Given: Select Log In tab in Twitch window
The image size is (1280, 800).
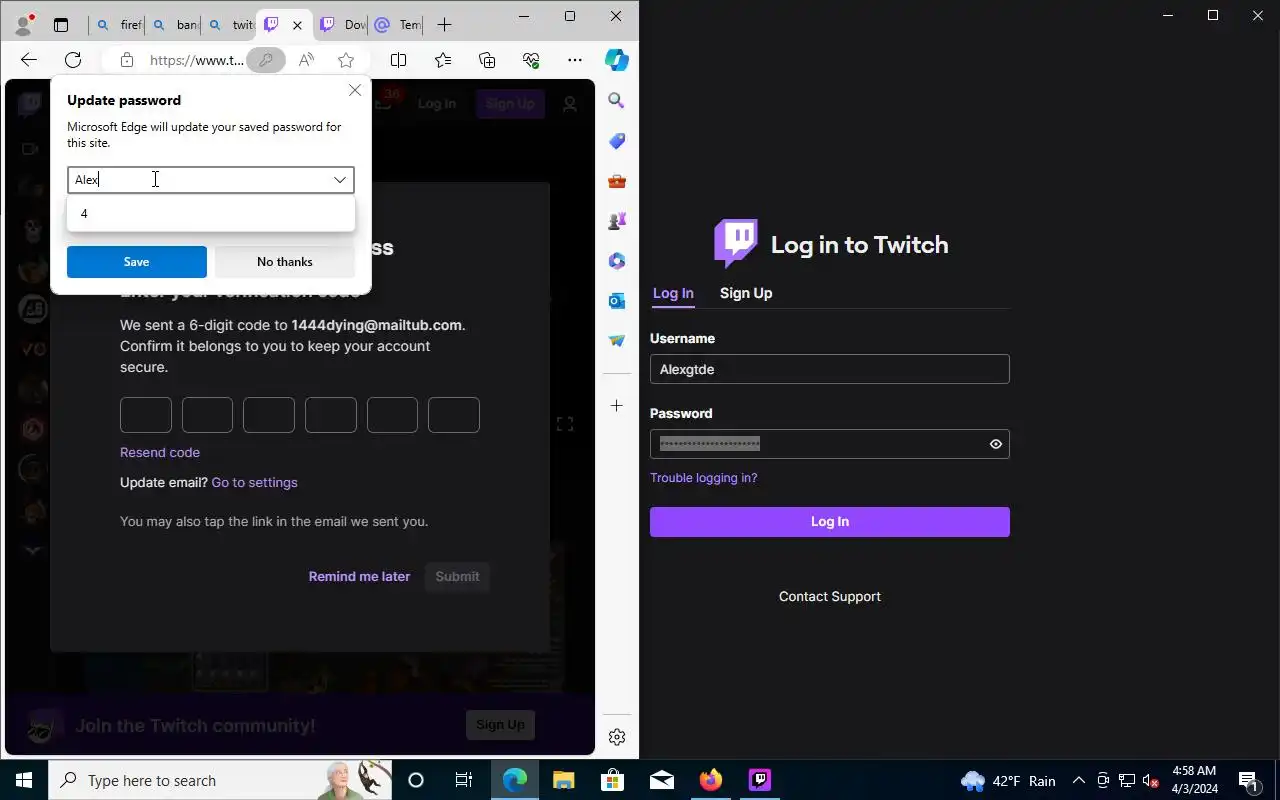Looking at the screenshot, I should (673, 293).
